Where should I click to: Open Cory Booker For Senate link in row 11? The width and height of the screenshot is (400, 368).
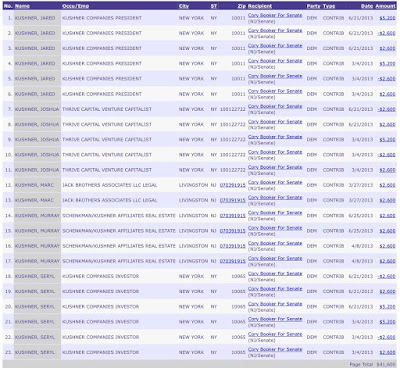pos(275,167)
